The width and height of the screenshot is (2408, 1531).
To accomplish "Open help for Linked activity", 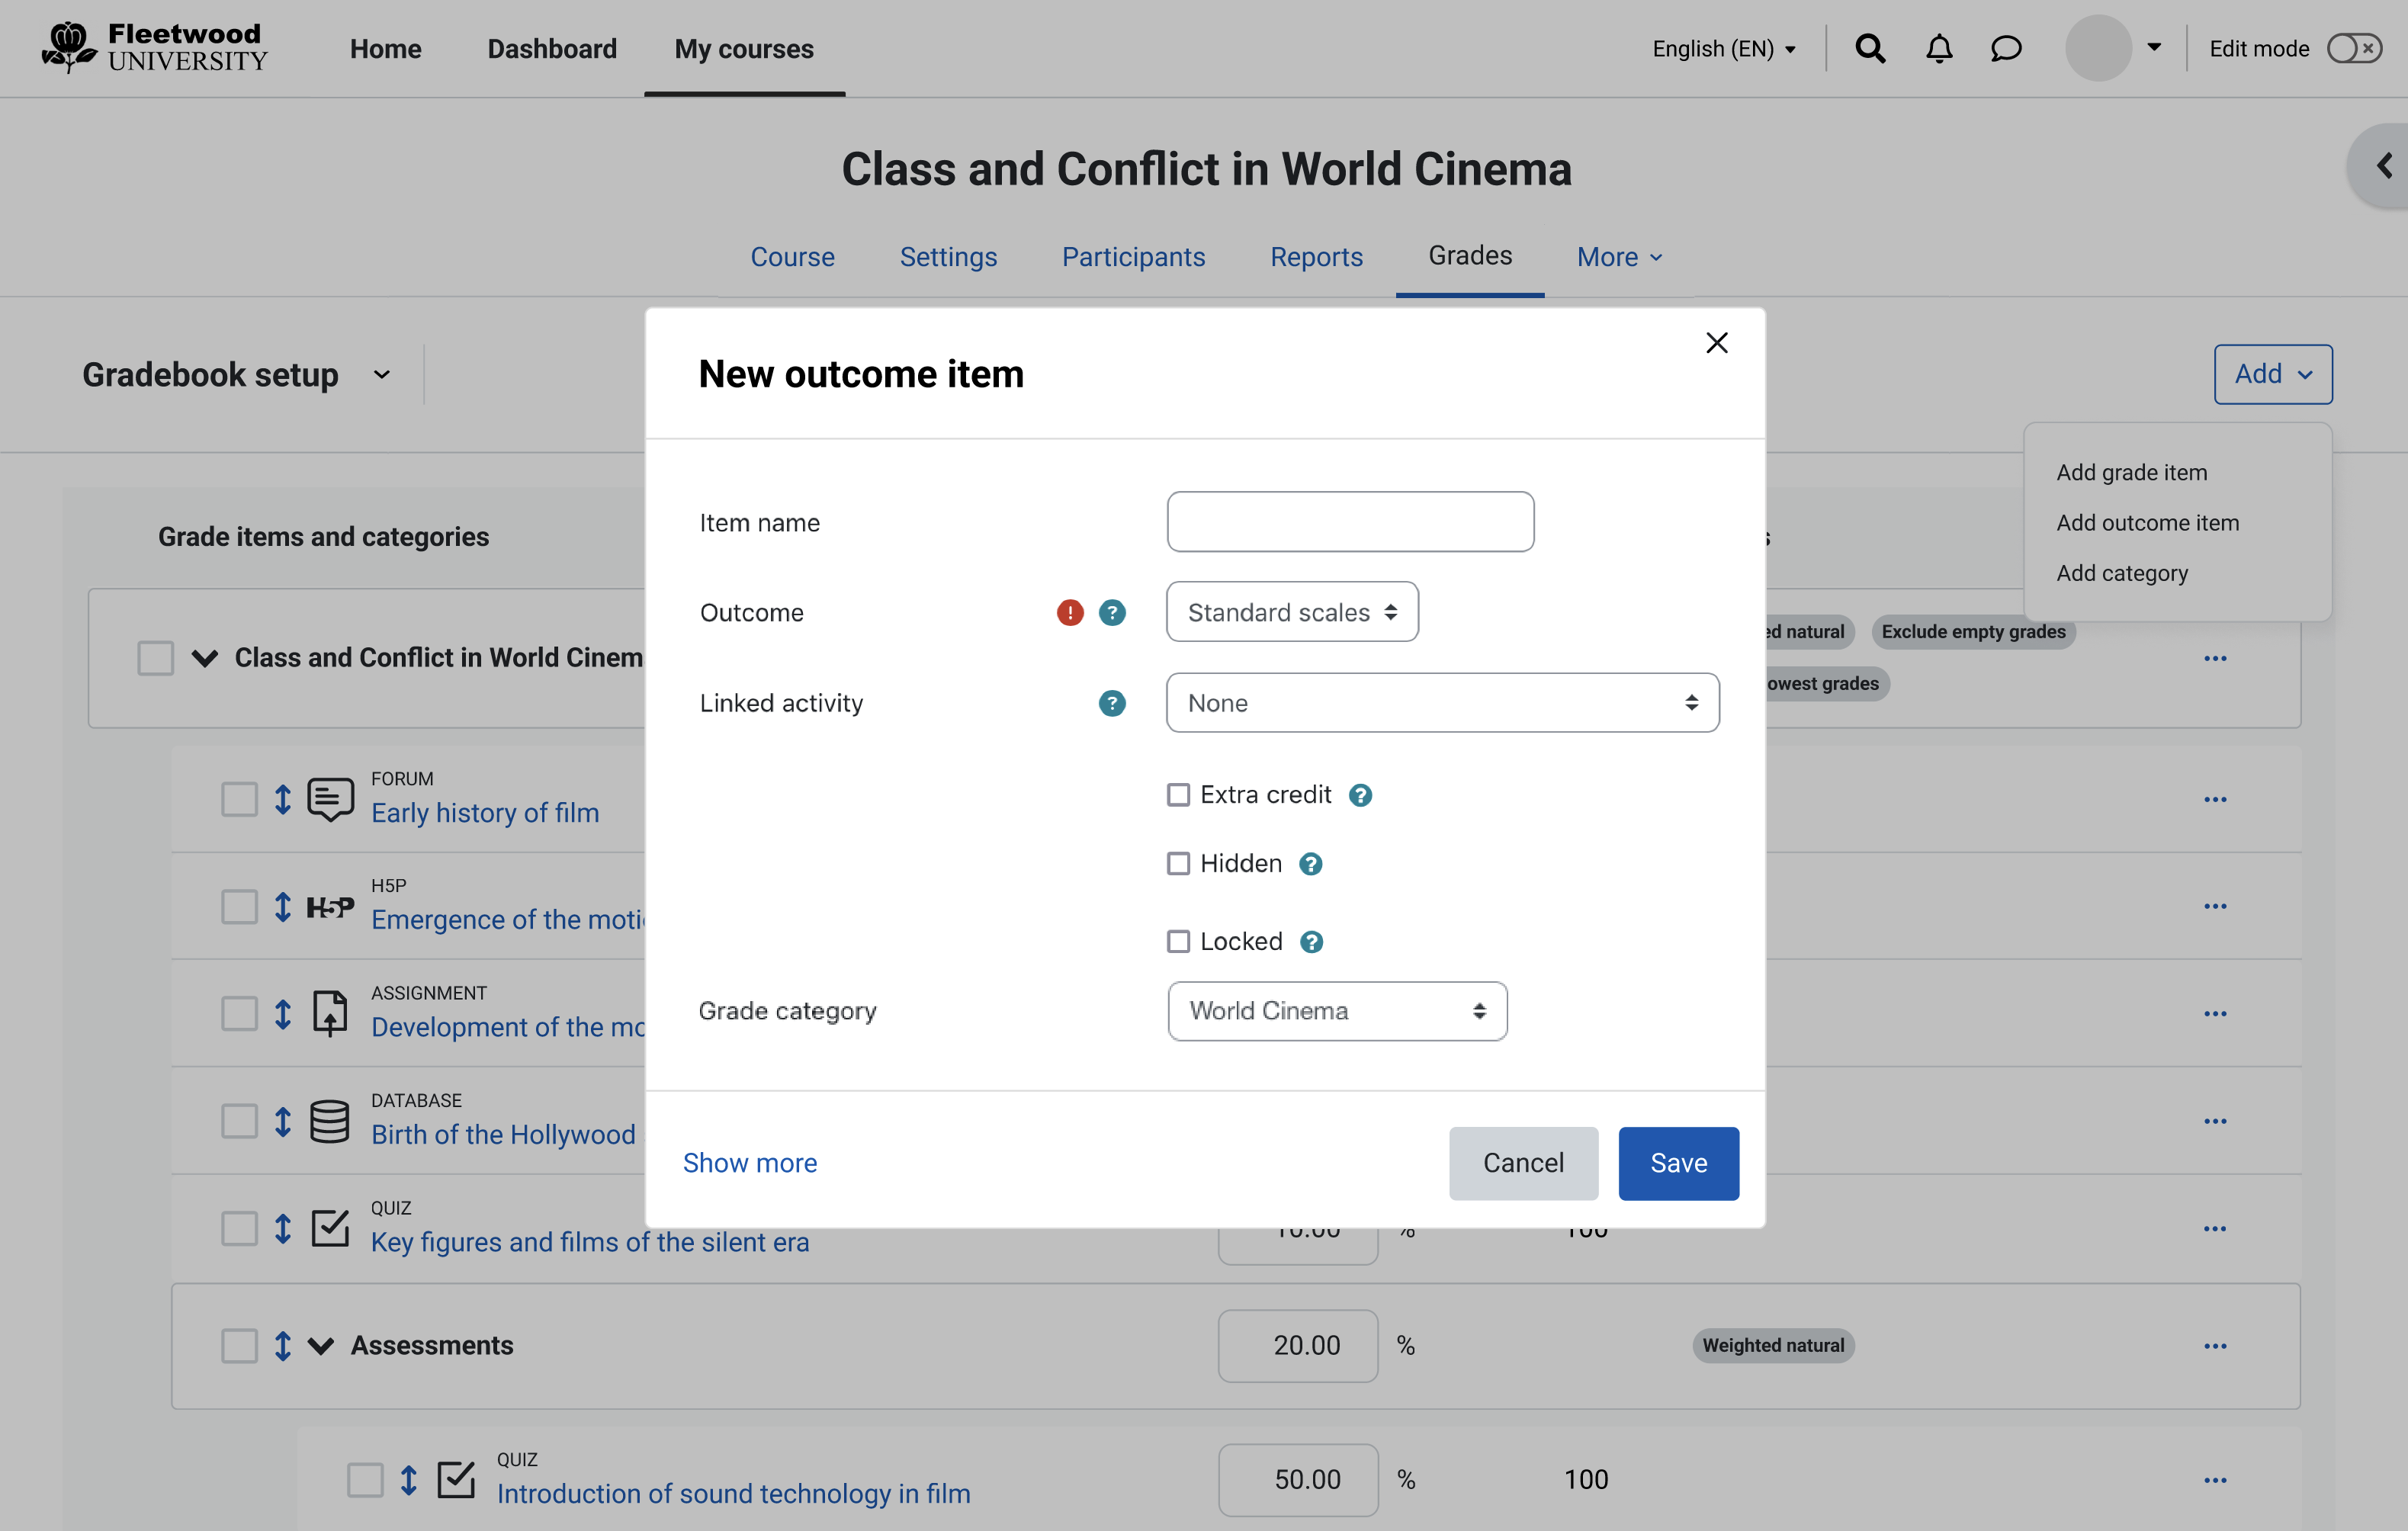I will pyautogui.click(x=1112, y=703).
